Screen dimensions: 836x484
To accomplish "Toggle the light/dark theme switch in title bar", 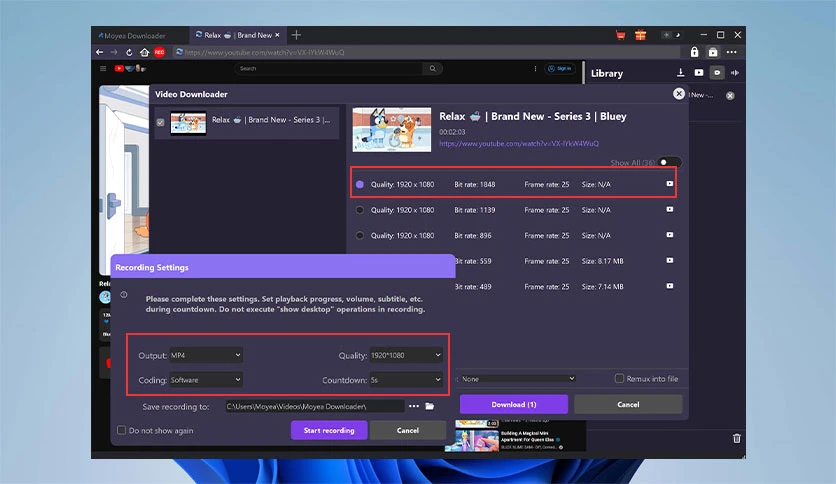I will pos(671,35).
